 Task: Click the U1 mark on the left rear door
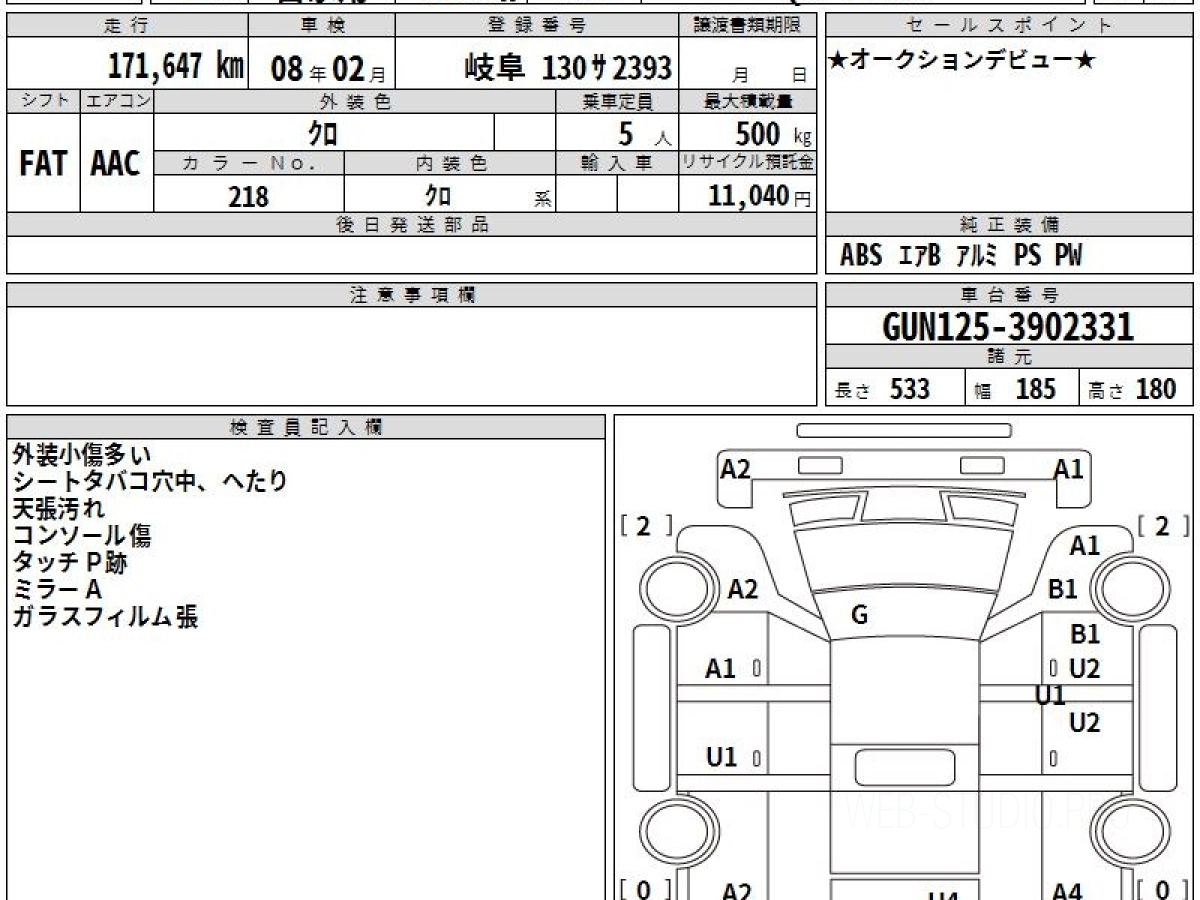point(721,758)
